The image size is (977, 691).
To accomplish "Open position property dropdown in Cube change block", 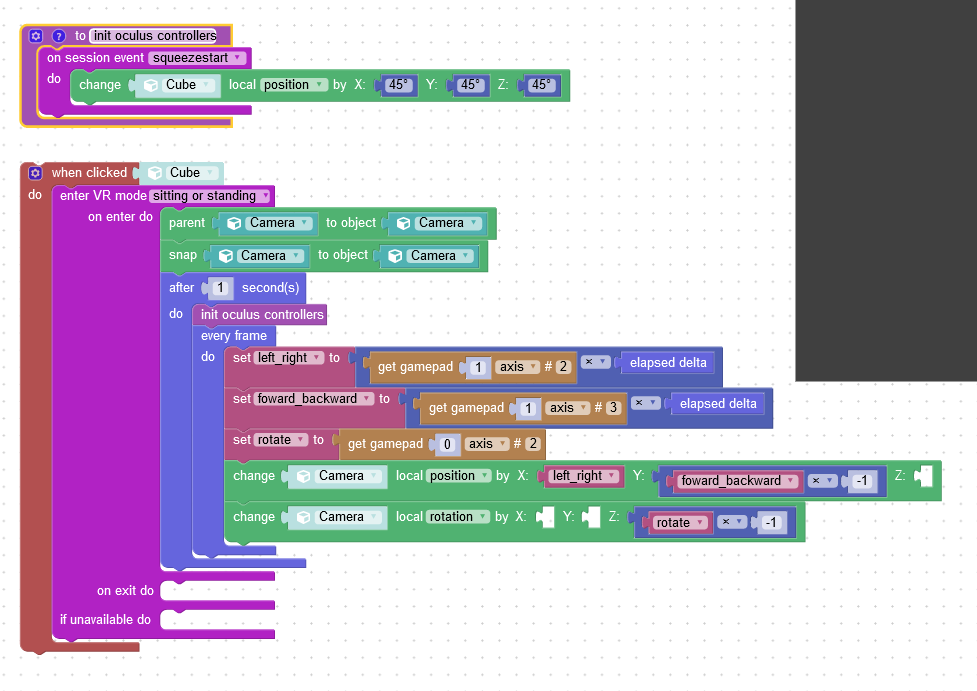I will (x=293, y=85).
